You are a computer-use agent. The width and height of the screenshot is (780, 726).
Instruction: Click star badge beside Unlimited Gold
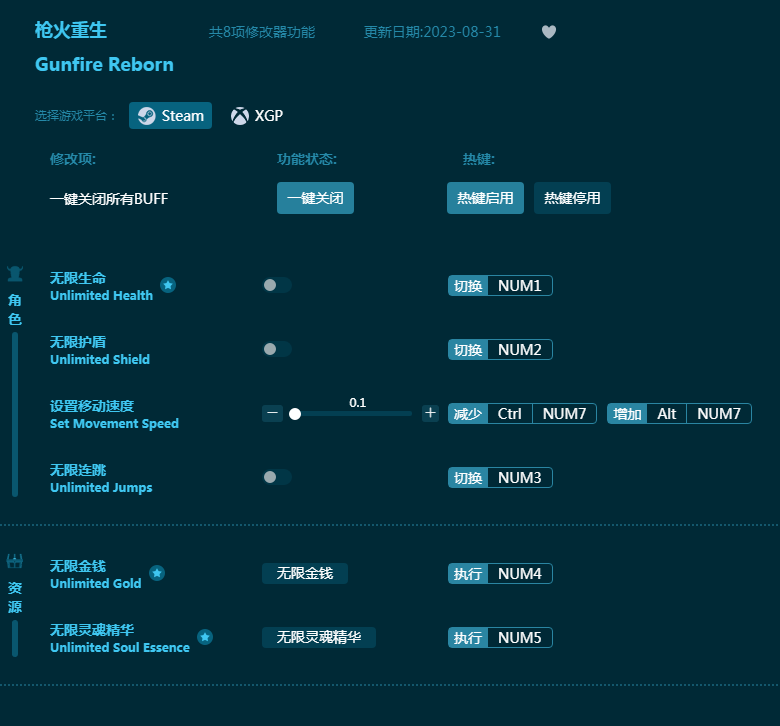pyautogui.click(x=157, y=573)
